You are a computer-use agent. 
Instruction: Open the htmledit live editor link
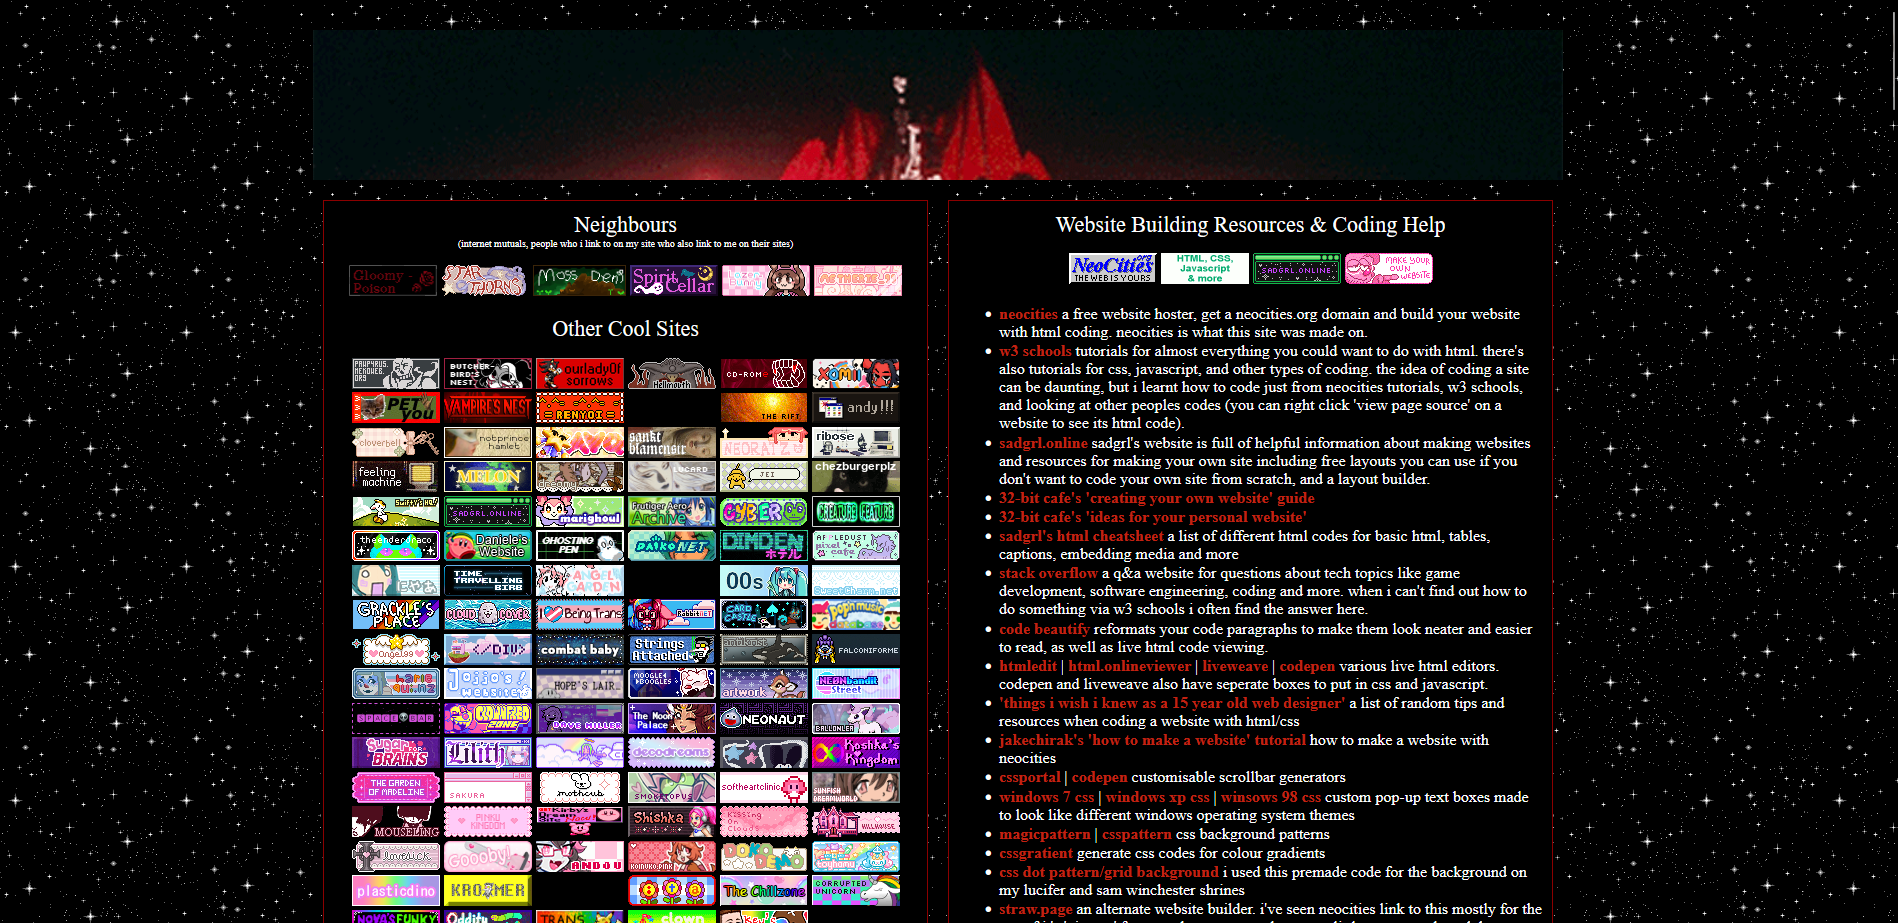point(1027,666)
